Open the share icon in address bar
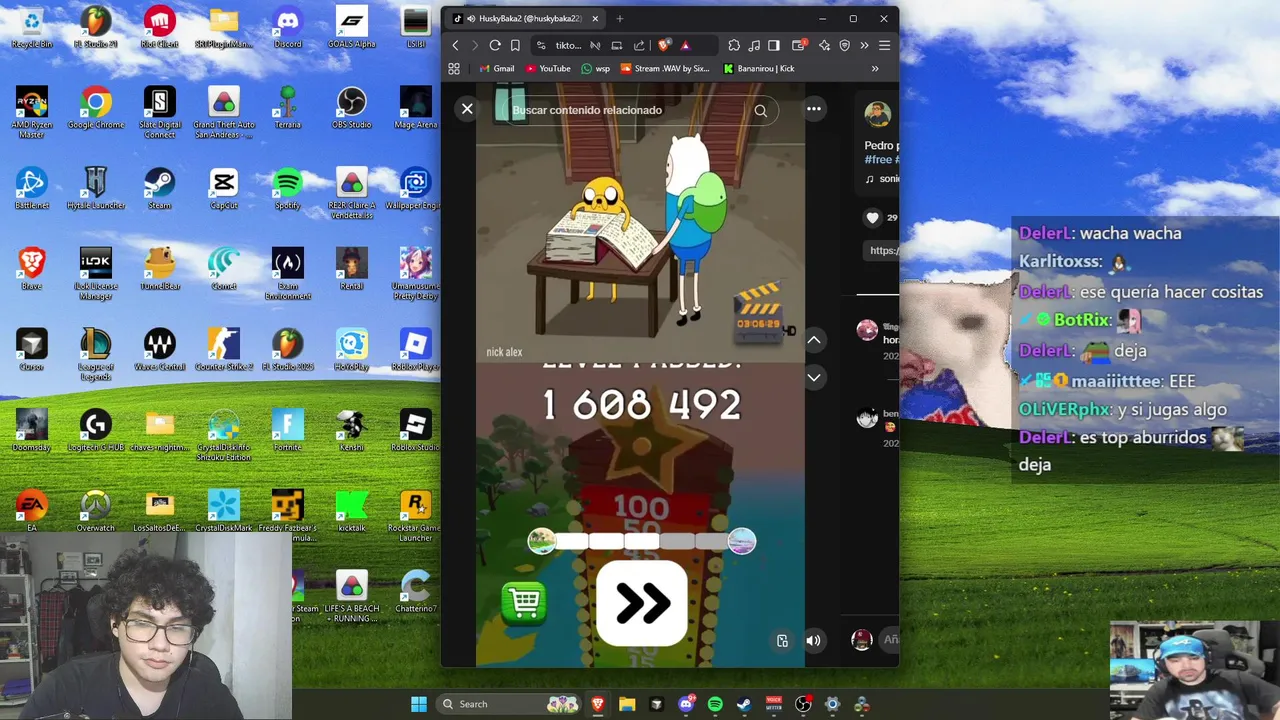Screen dimensions: 1280x720 (639, 45)
